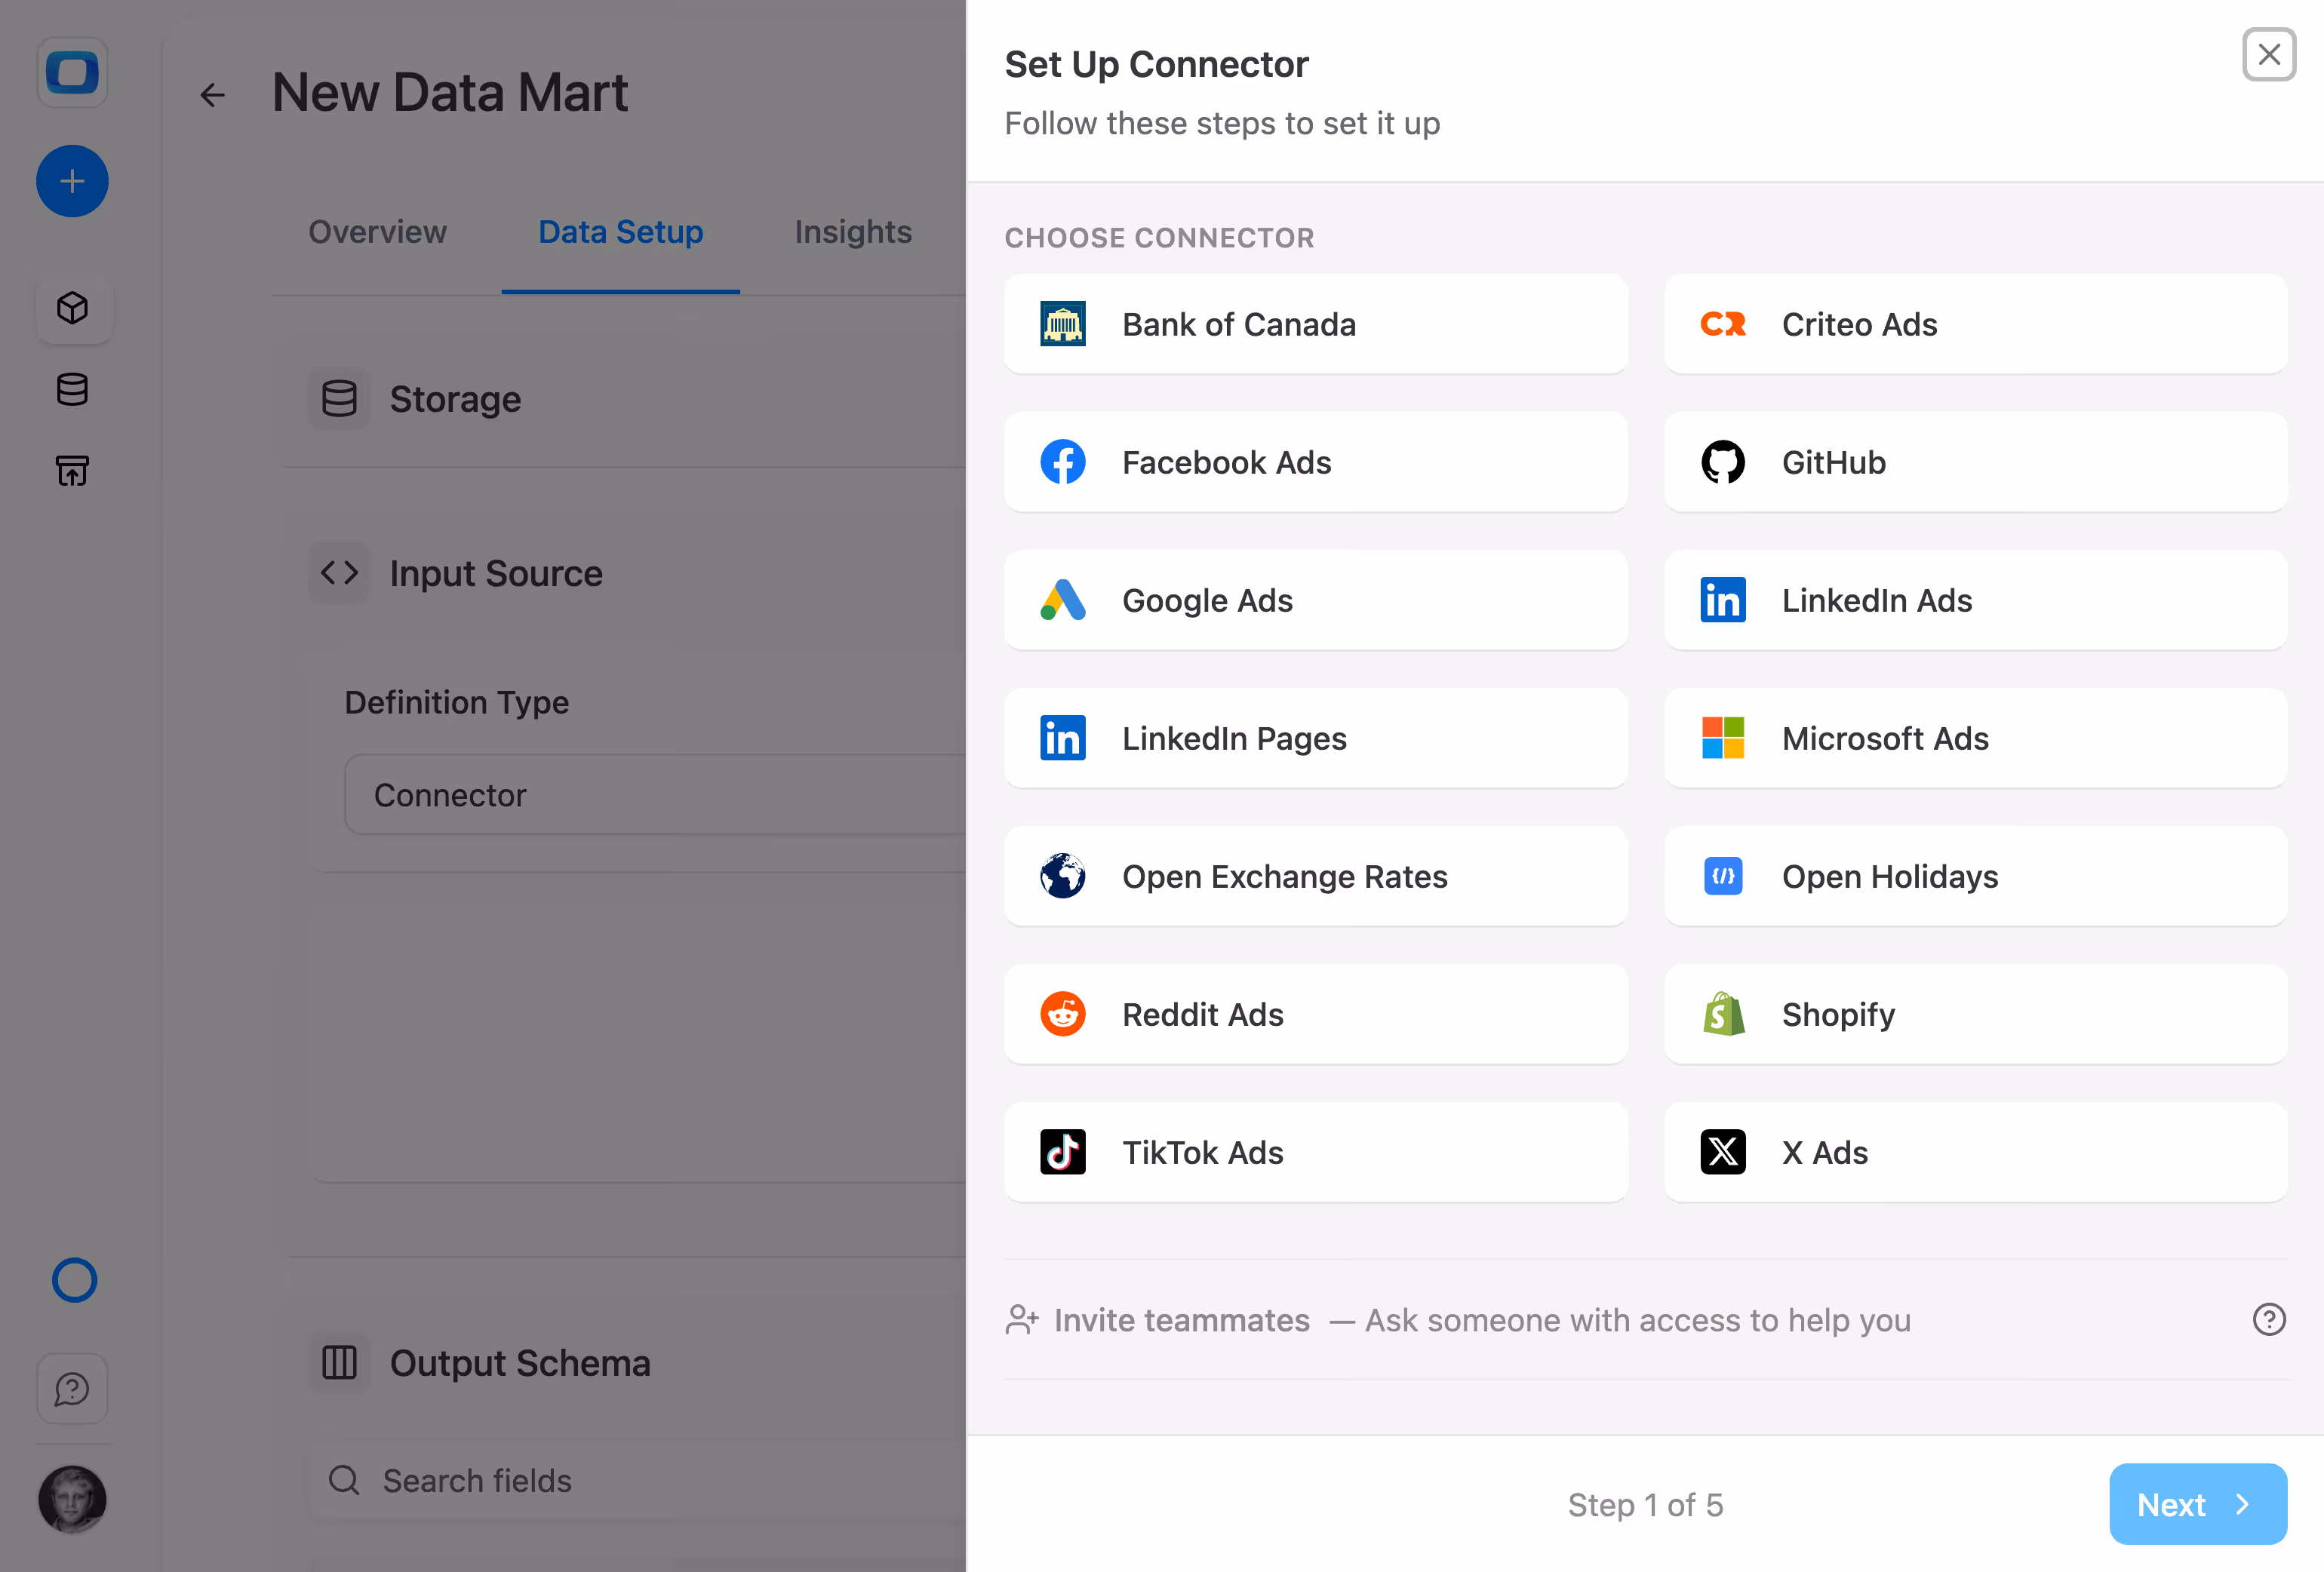Screen dimensions: 2324x1572
Task: Click the Criteo Ads orange logo
Action: coord(1722,324)
